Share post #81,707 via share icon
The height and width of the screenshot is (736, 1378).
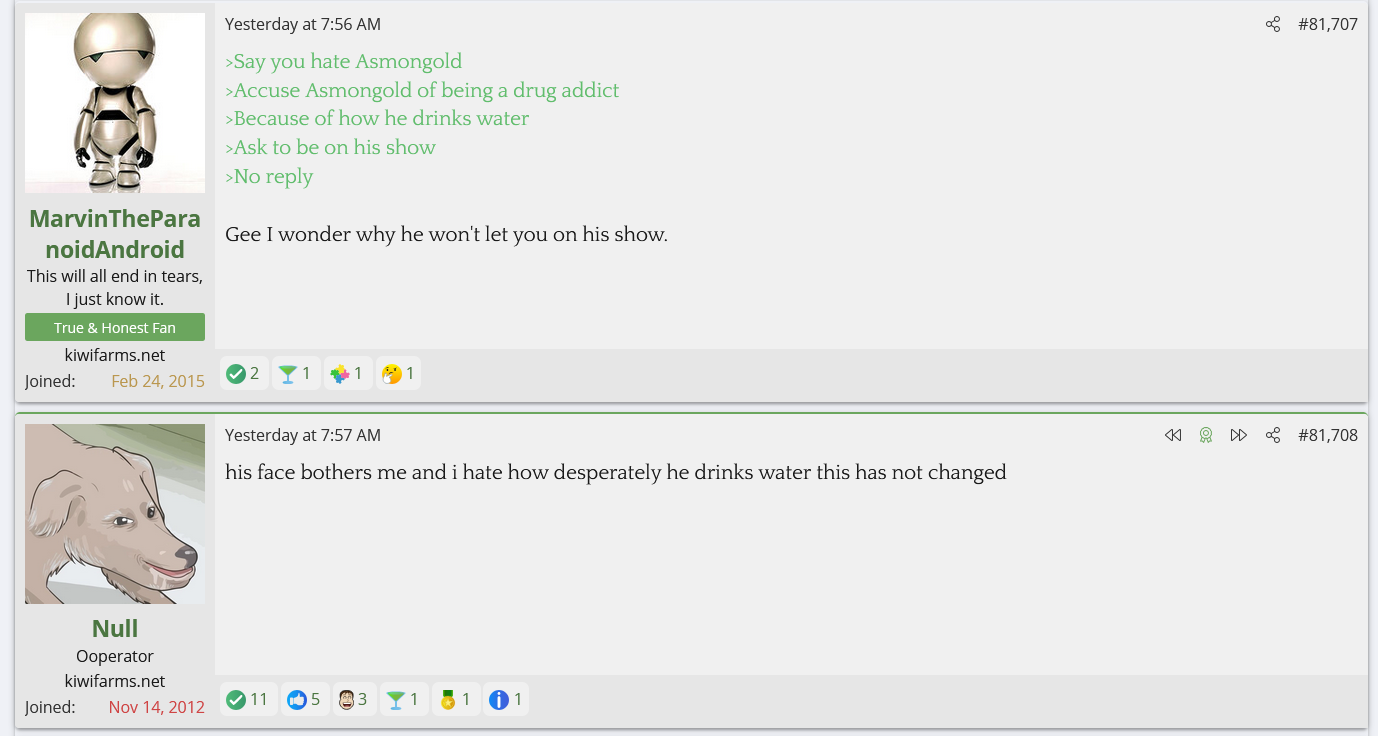1272,24
